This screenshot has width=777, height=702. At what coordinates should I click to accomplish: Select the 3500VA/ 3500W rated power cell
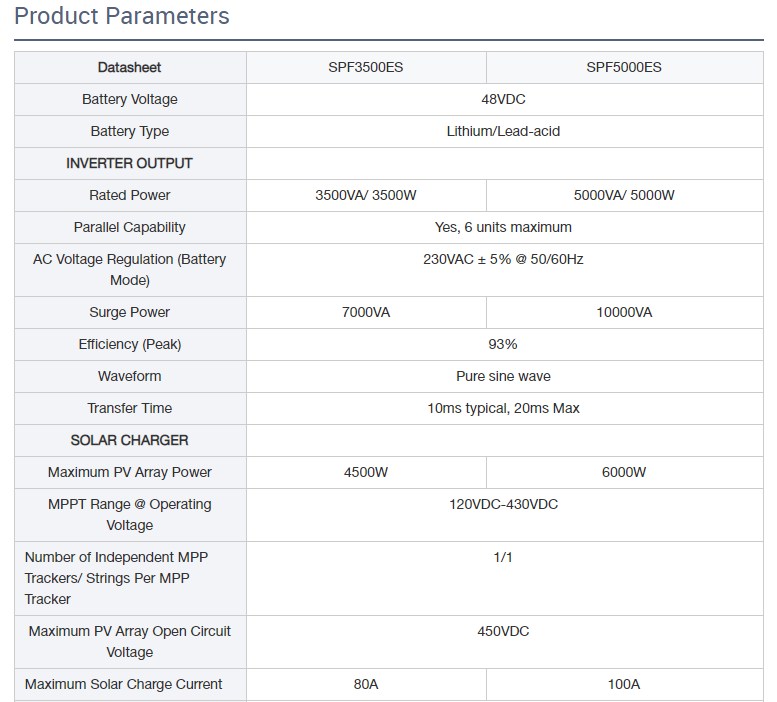(x=366, y=195)
